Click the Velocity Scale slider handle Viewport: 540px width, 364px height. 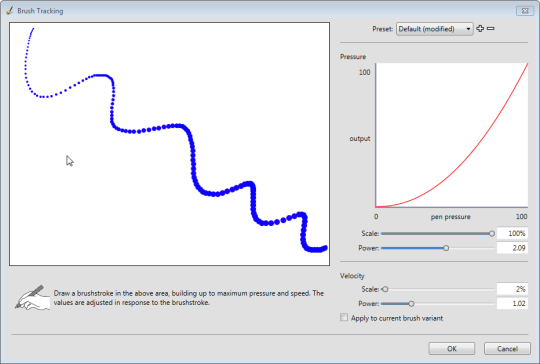click(x=385, y=289)
